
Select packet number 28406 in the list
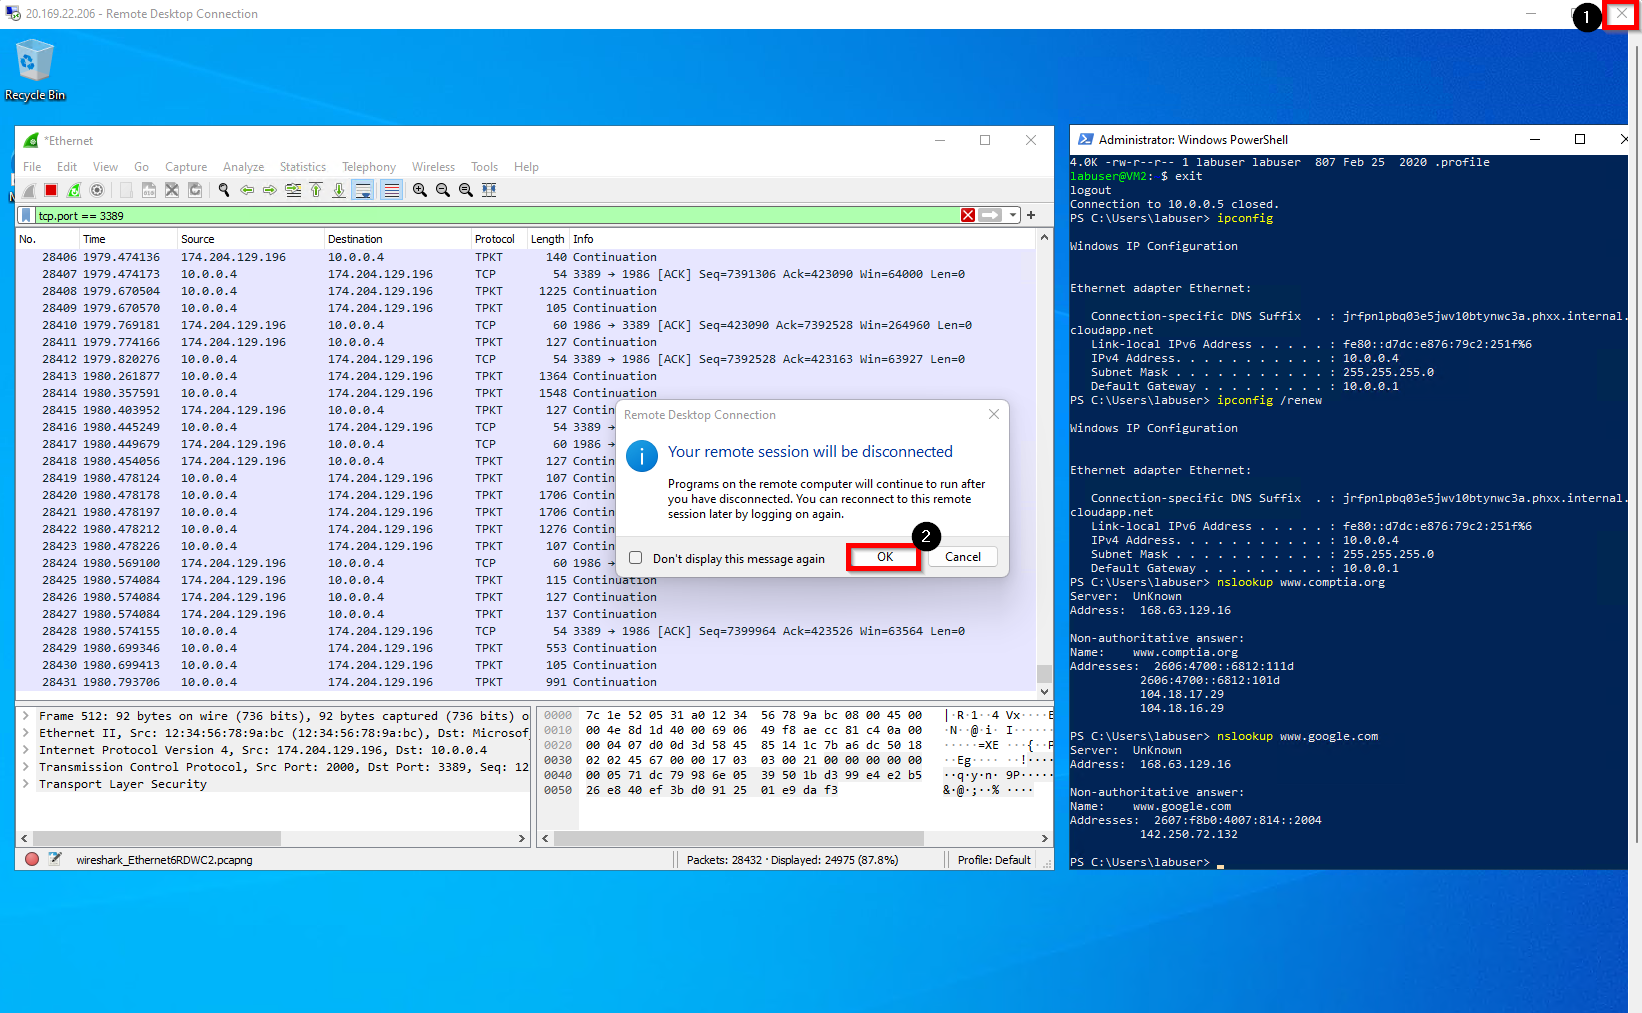[x=526, y=257]
